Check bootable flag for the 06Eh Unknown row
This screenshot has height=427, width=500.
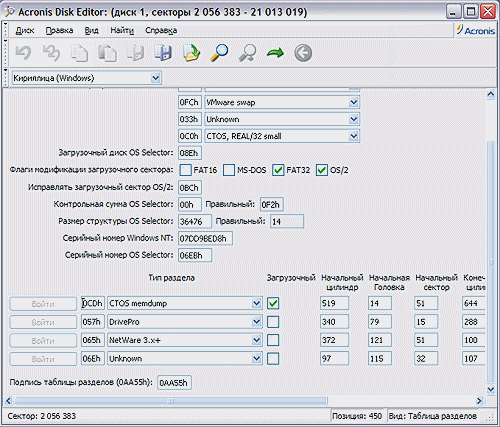pos(273,359)
